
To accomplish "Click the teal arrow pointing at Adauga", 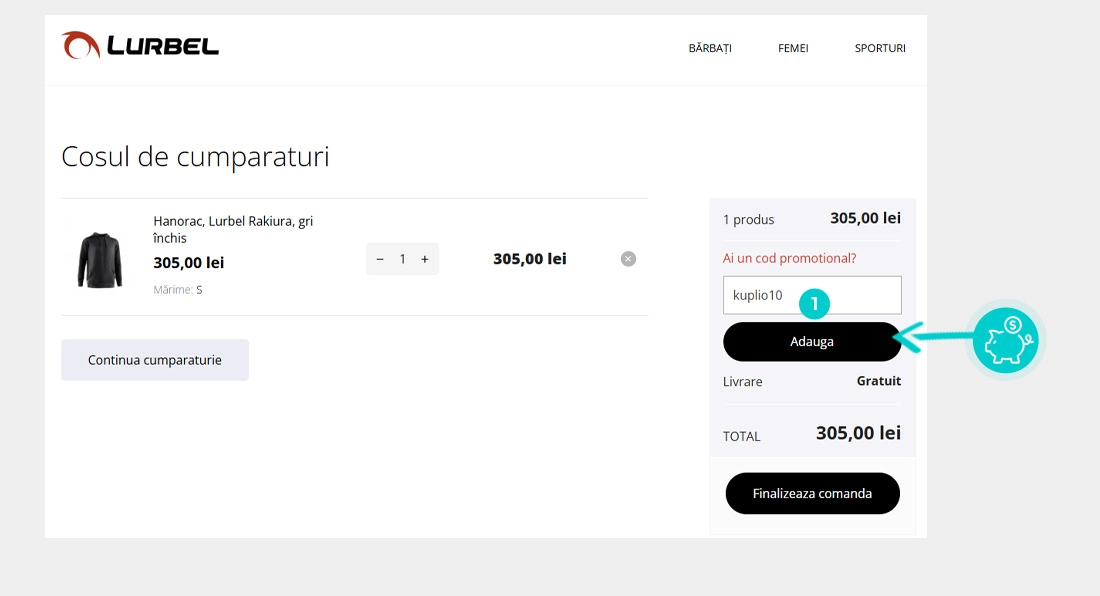I will (935, 340).
